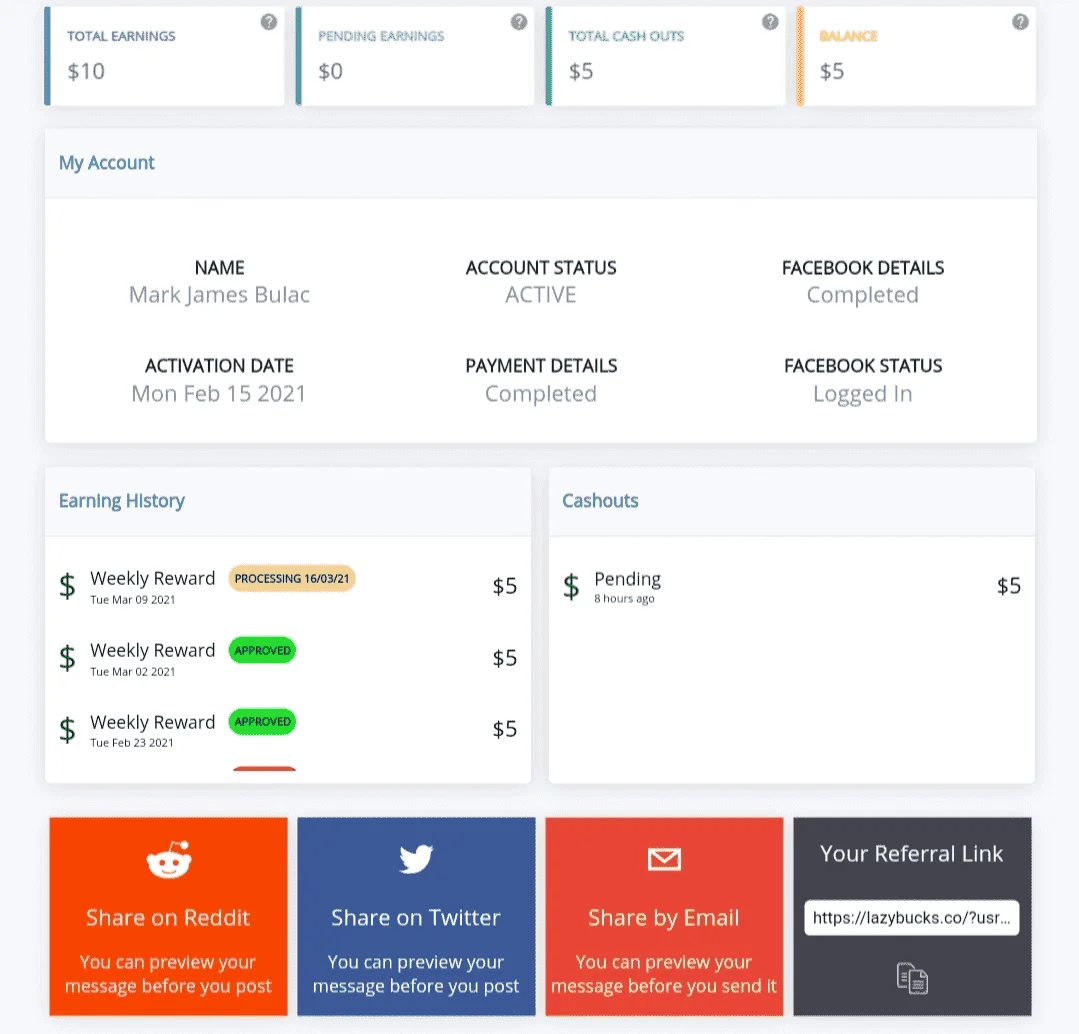Open the Pending Earnings help icon
Viewport: 1079px width, 1034px height.
[519, 22]
